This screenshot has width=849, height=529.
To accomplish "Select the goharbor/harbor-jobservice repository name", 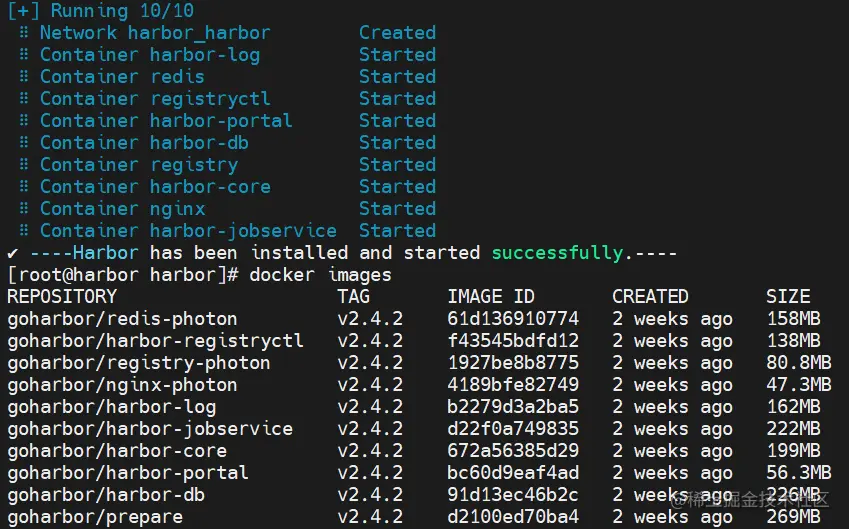I will [150, 429].
